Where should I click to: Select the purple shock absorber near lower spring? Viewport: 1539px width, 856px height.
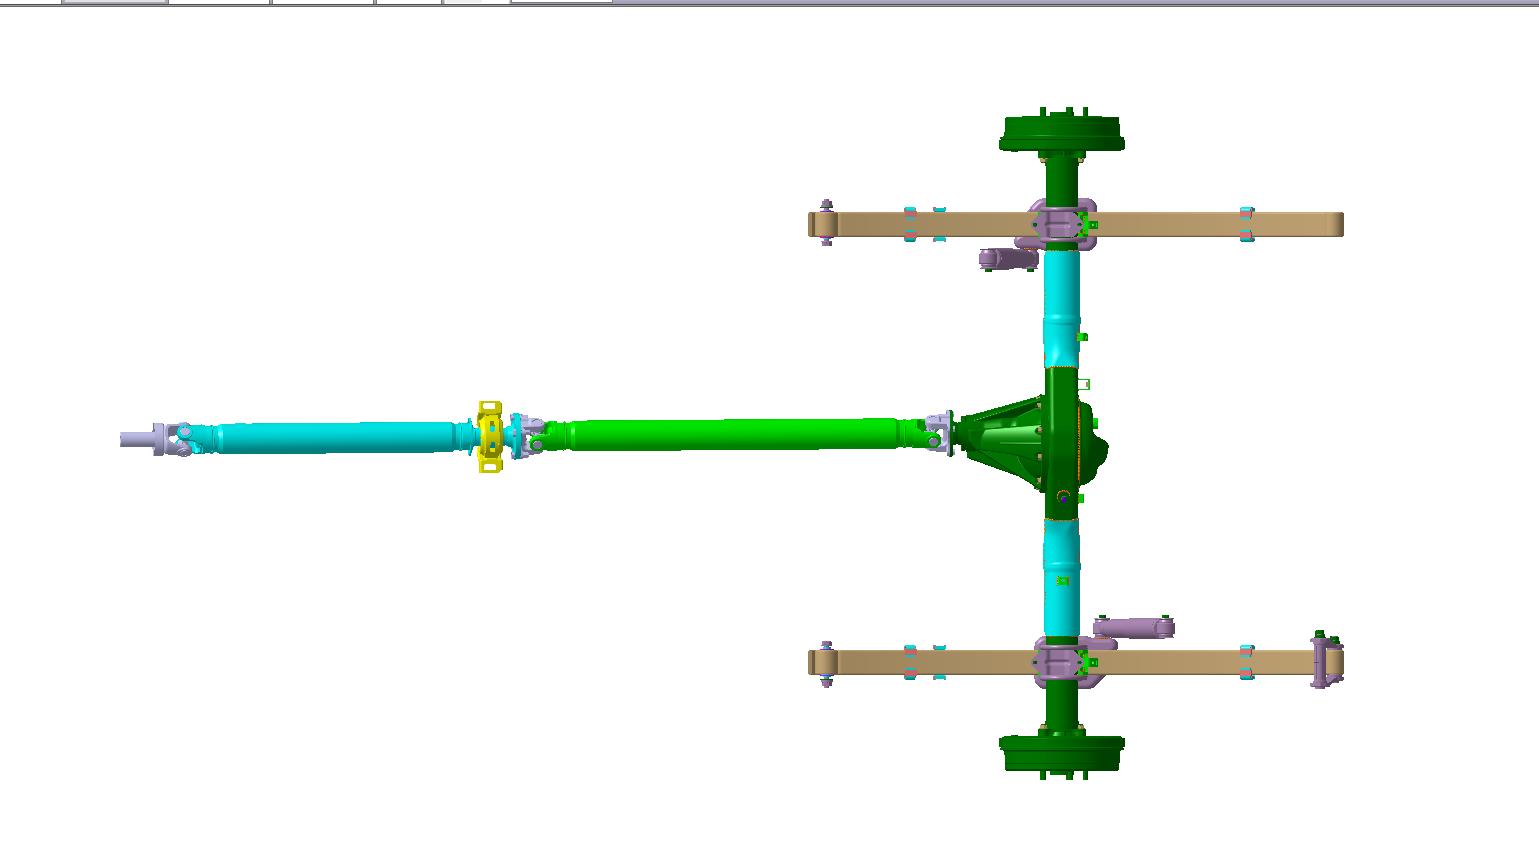point(1134,627)
